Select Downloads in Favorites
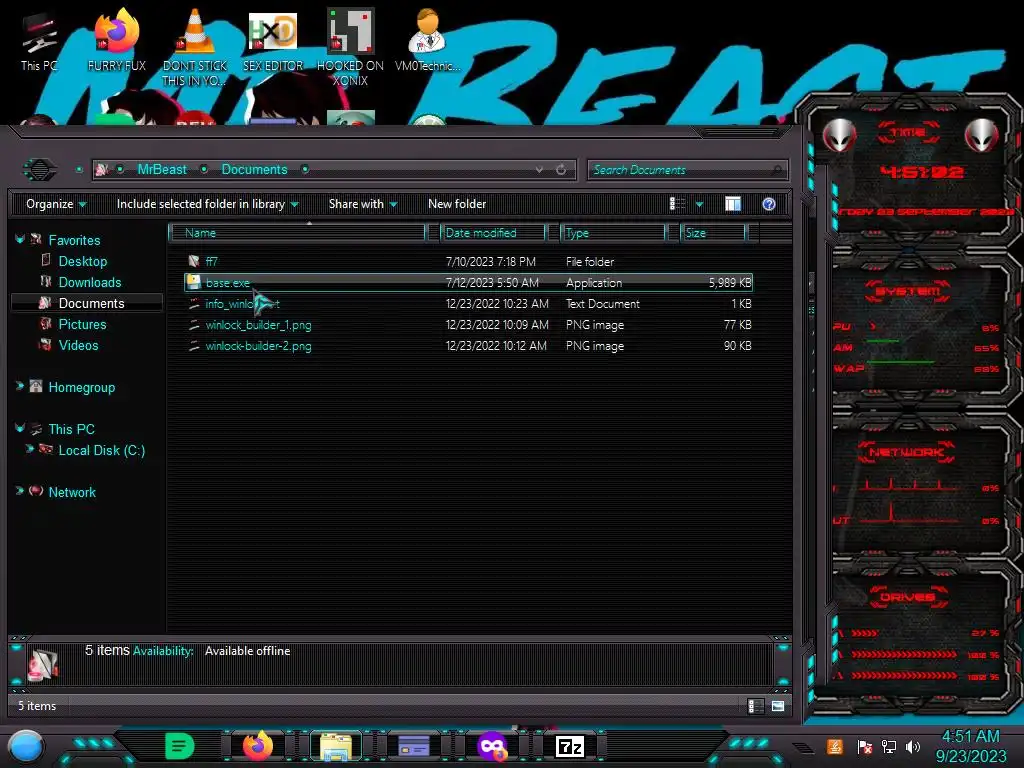Screen dimensions: 1024x768 pyautogui.click(x=89, y=282)
